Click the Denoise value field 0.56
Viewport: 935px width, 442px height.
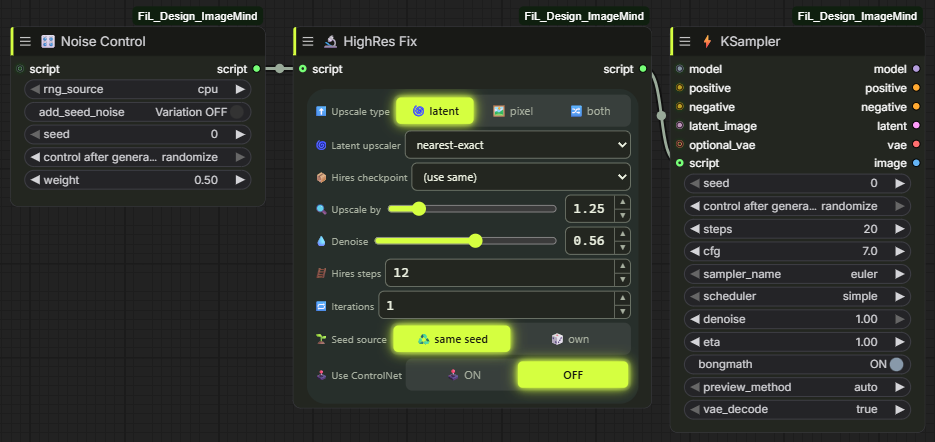tap(590, 241)
